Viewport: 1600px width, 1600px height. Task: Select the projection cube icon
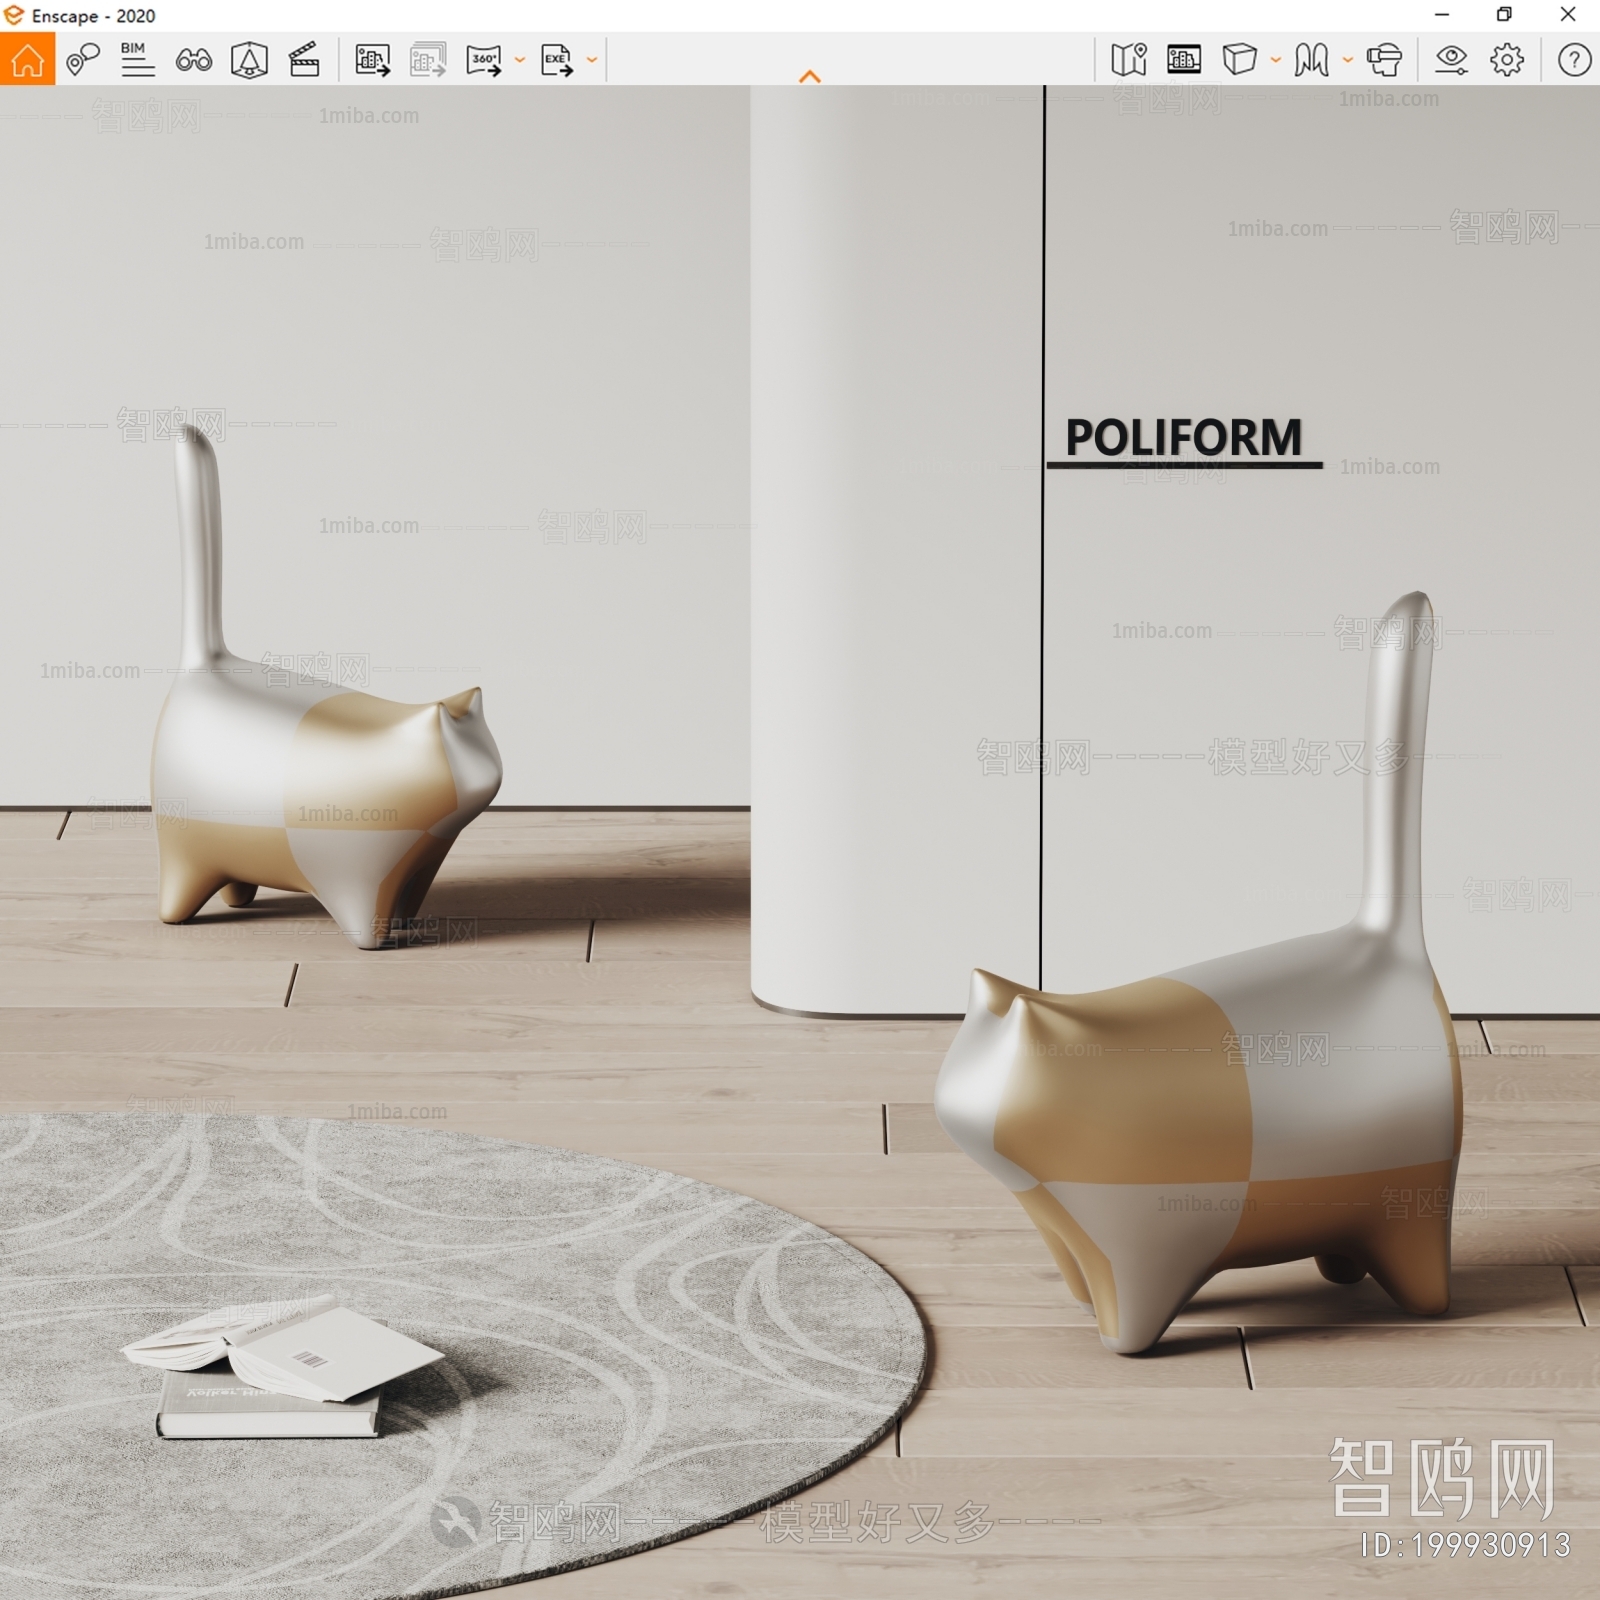1240,60
